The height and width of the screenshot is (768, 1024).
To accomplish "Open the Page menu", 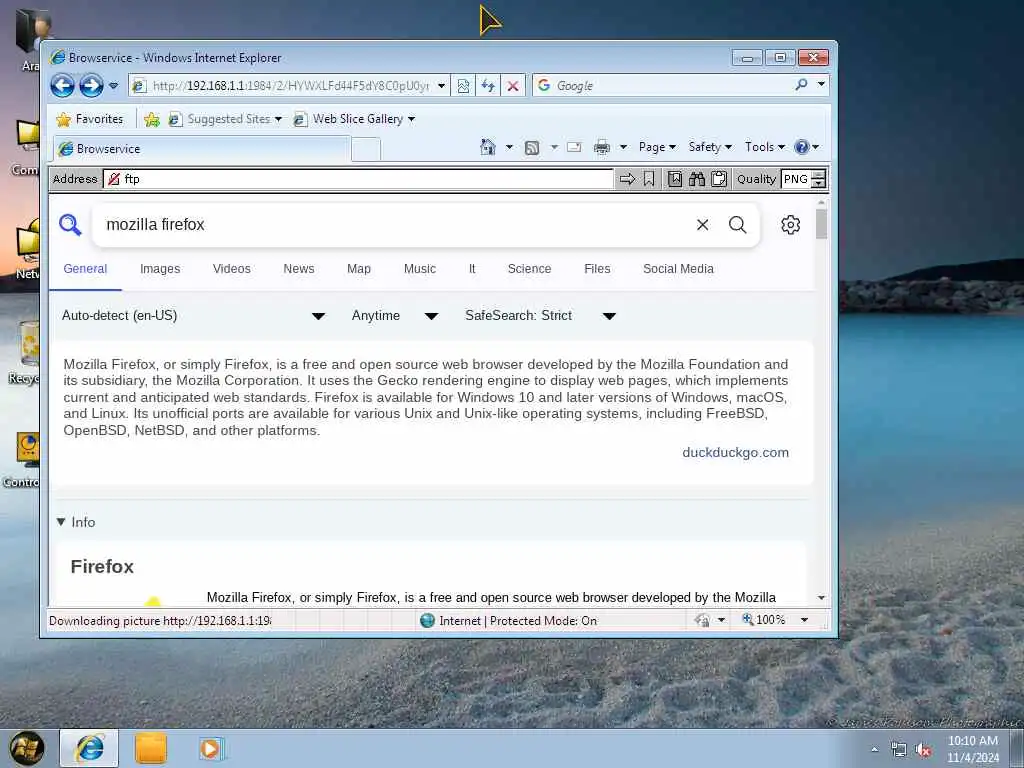I will coord(657,147).
